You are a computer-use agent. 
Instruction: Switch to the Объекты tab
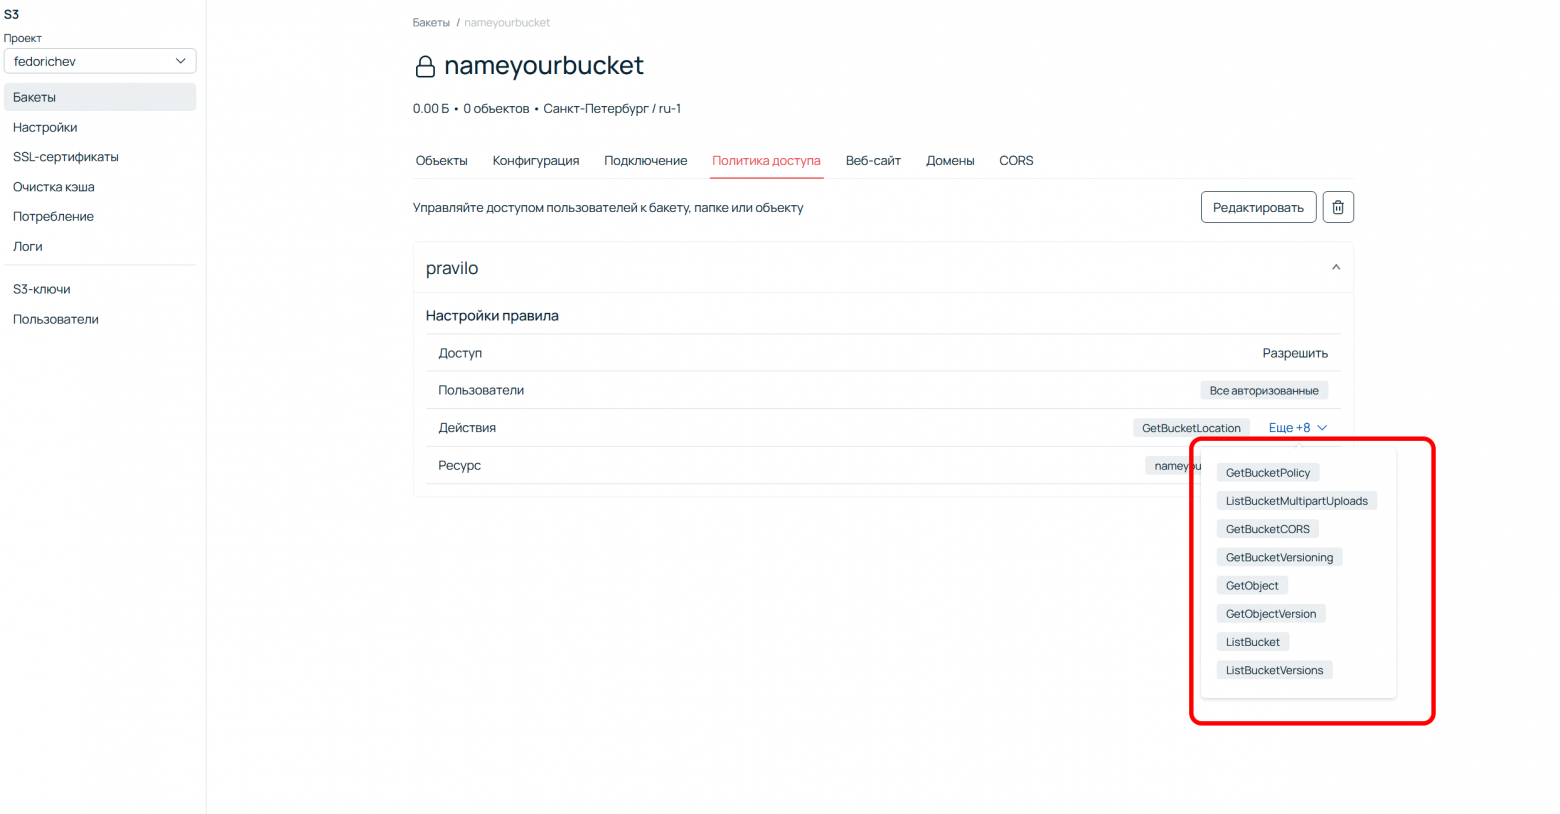pos(441,160)
